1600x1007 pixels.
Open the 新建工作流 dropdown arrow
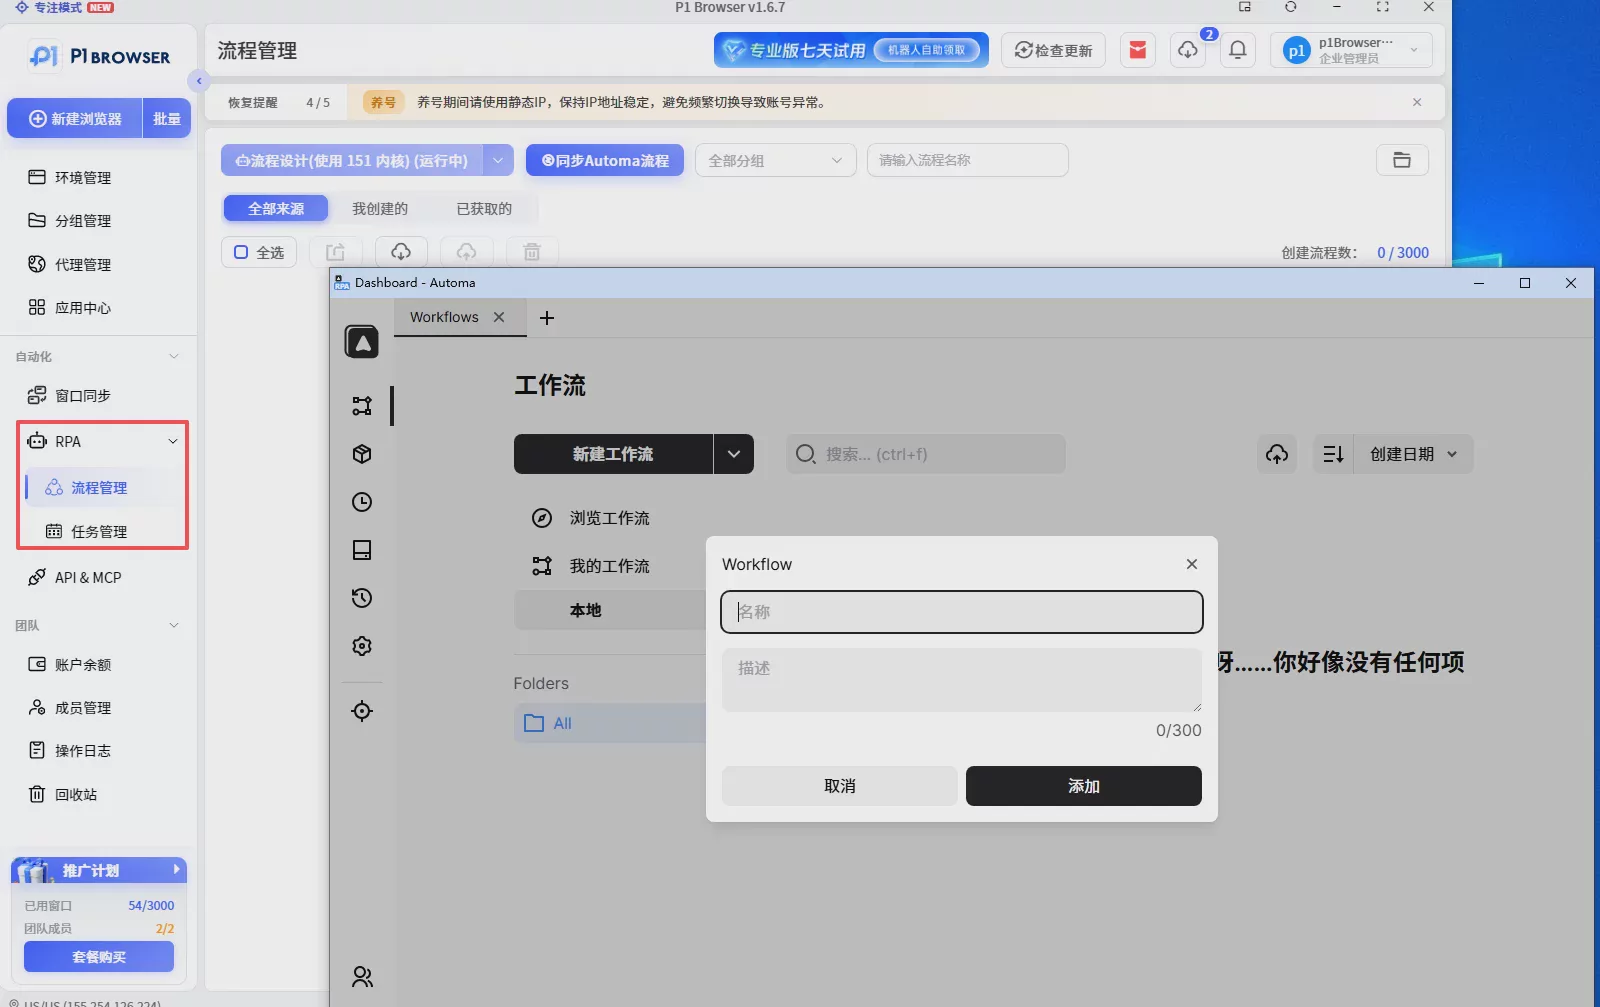tap(734, 454)
